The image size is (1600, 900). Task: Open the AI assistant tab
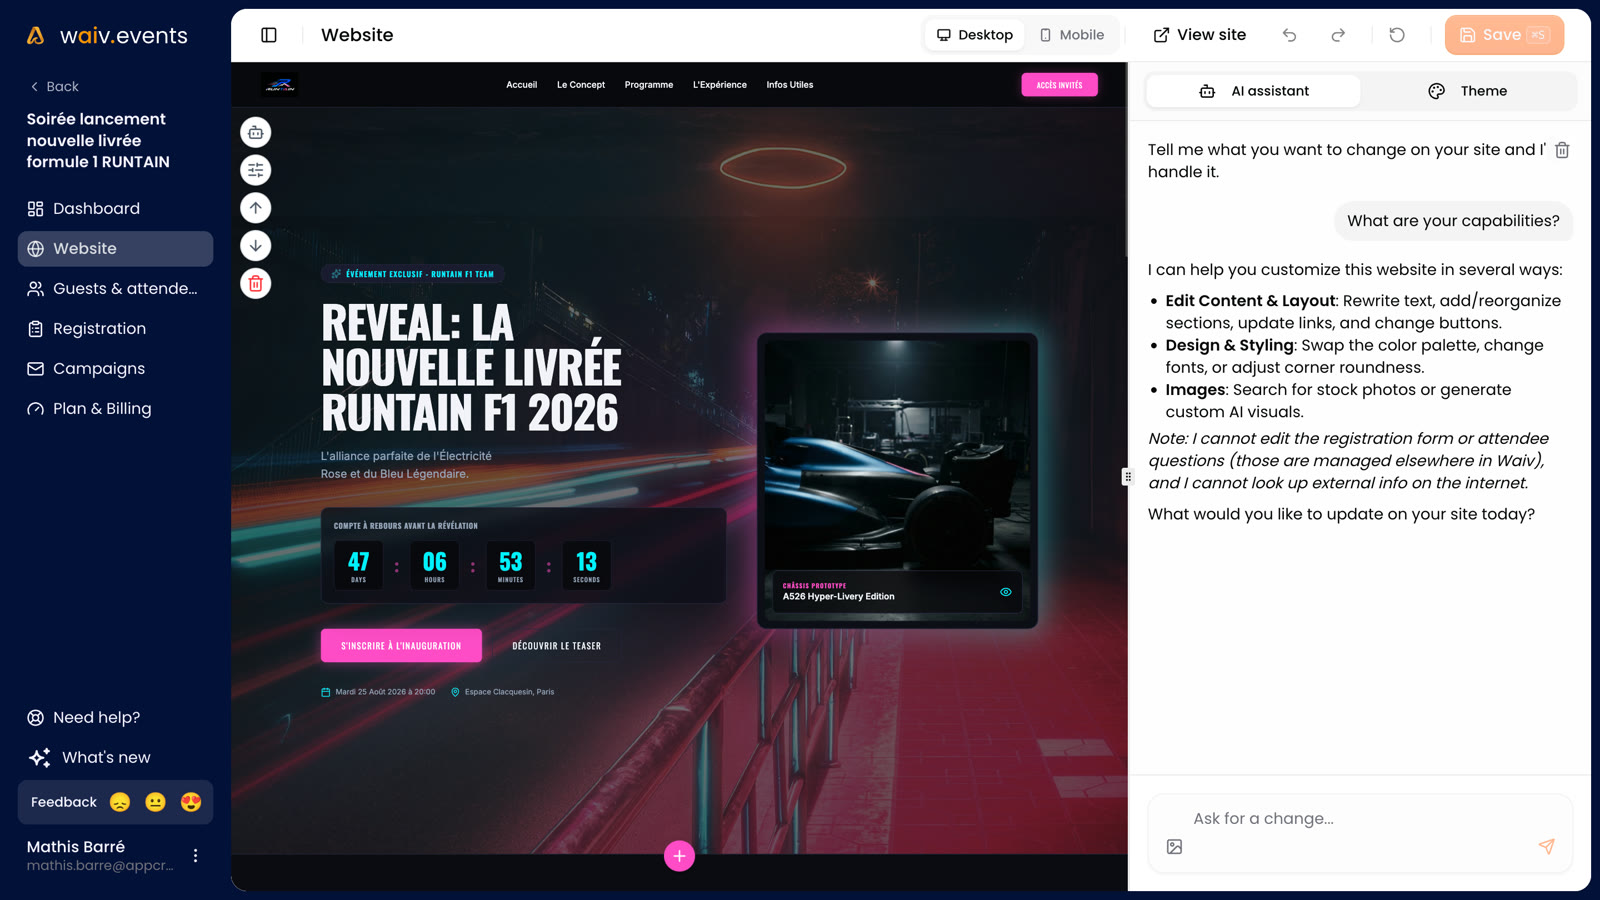[1253, 91]
